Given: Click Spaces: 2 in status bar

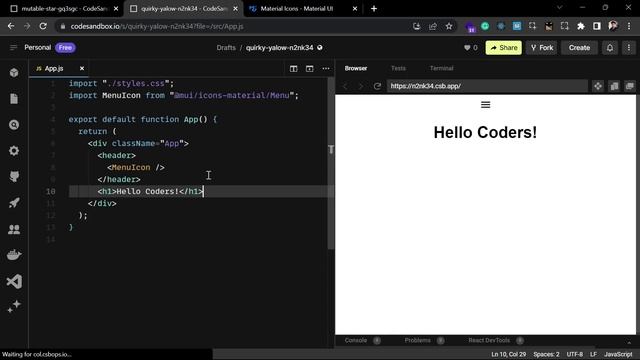Looking at the screenshot, I should pyautogui.click(x=546, y=354).
